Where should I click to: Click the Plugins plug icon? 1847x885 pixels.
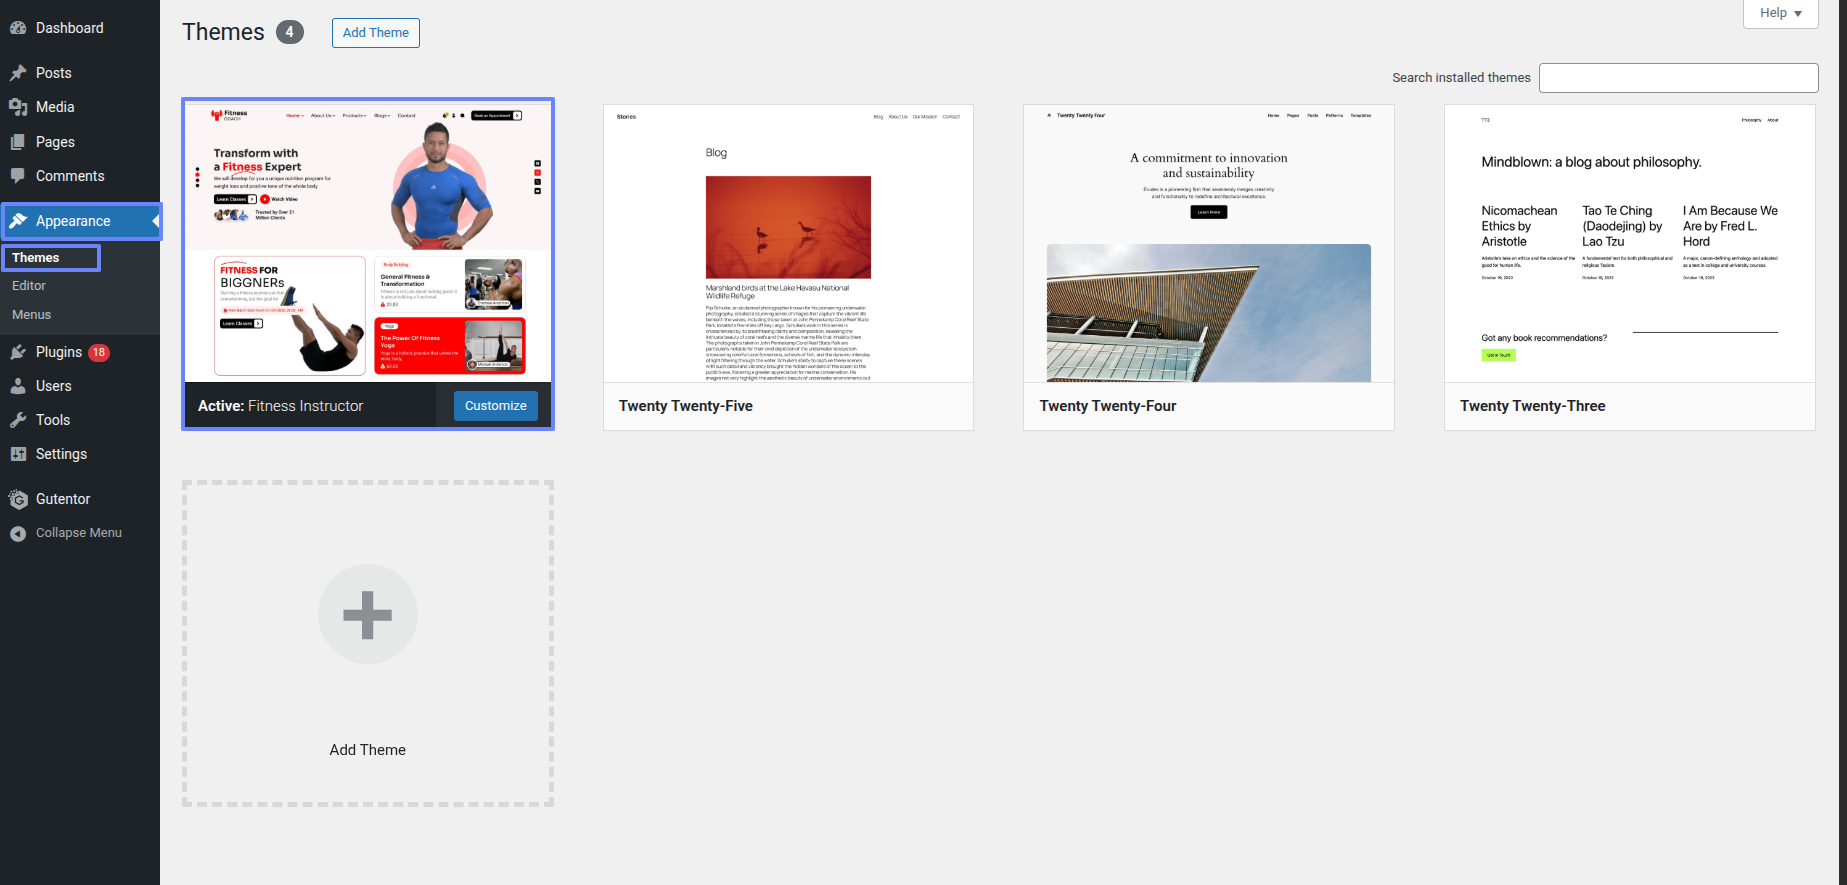tap(18, 352)
